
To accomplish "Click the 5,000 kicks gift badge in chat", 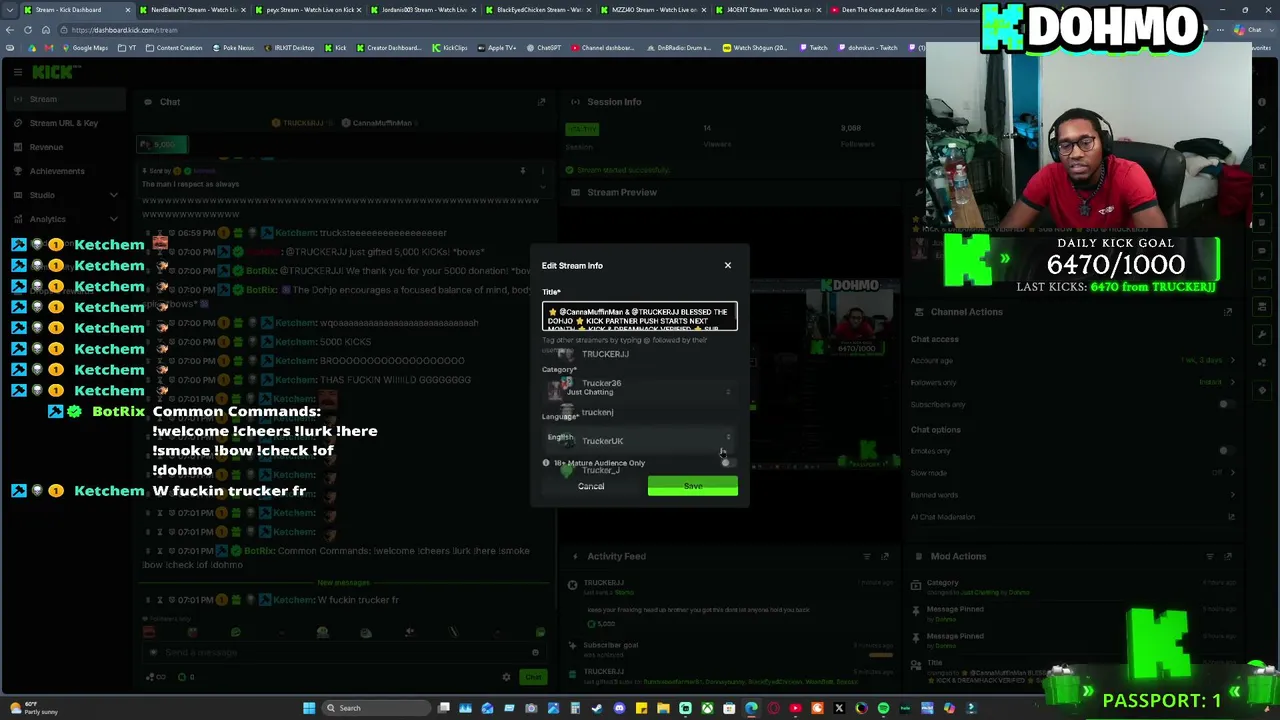I will [162, 145].
